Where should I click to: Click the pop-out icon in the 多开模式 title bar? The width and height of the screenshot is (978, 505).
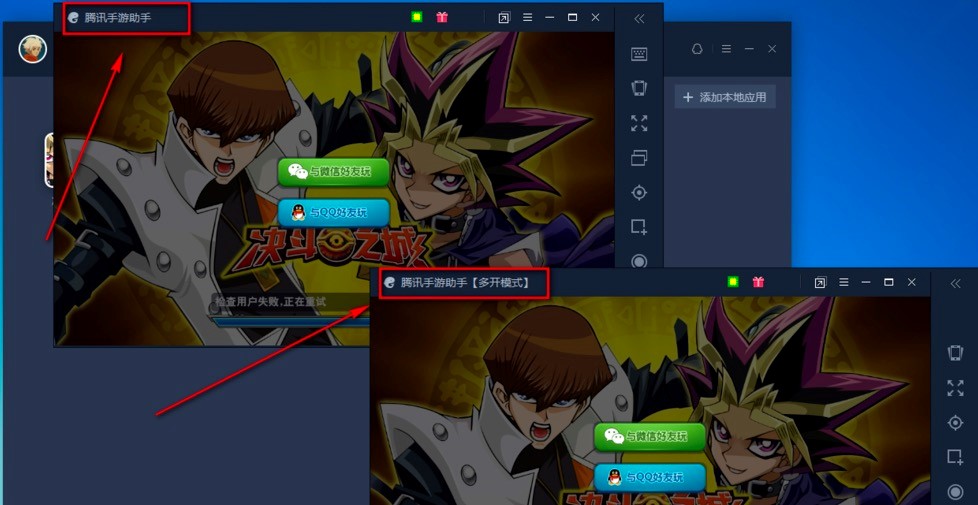[x=820, y=282]
